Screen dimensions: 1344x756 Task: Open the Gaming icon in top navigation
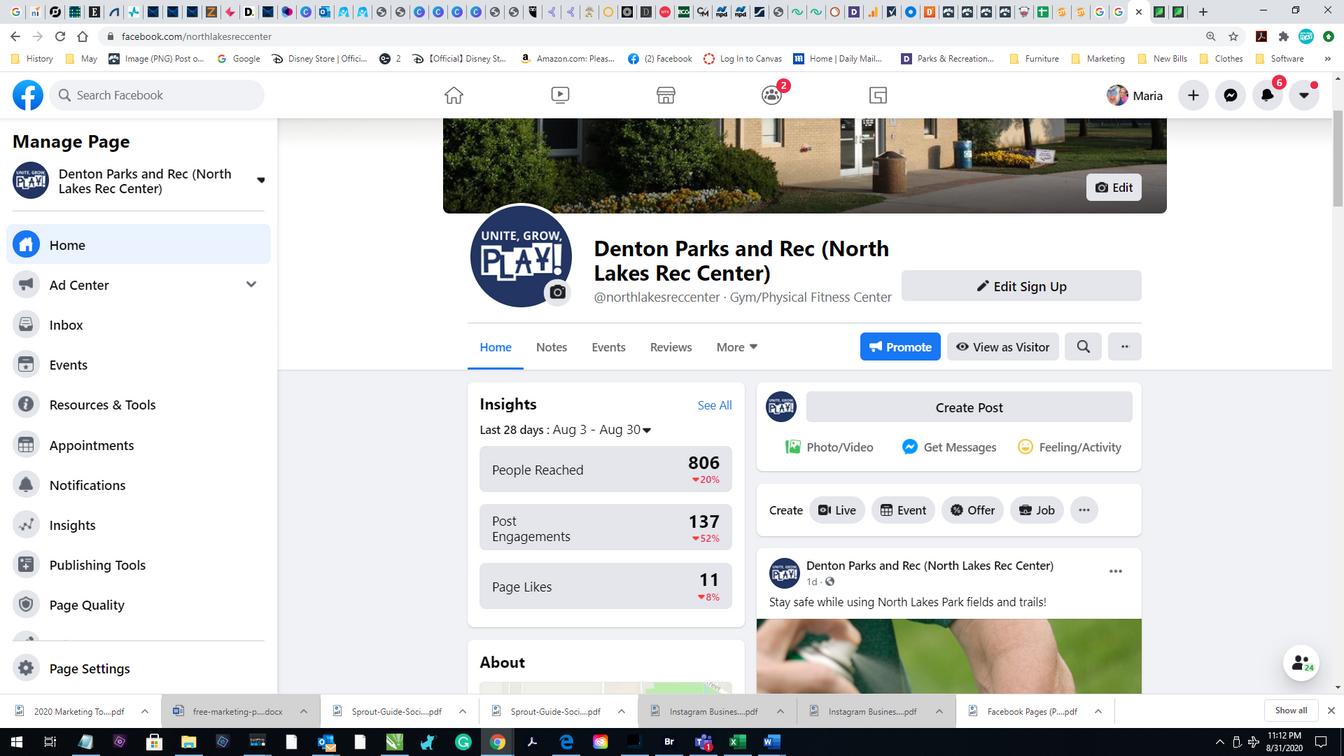(878, 95)
